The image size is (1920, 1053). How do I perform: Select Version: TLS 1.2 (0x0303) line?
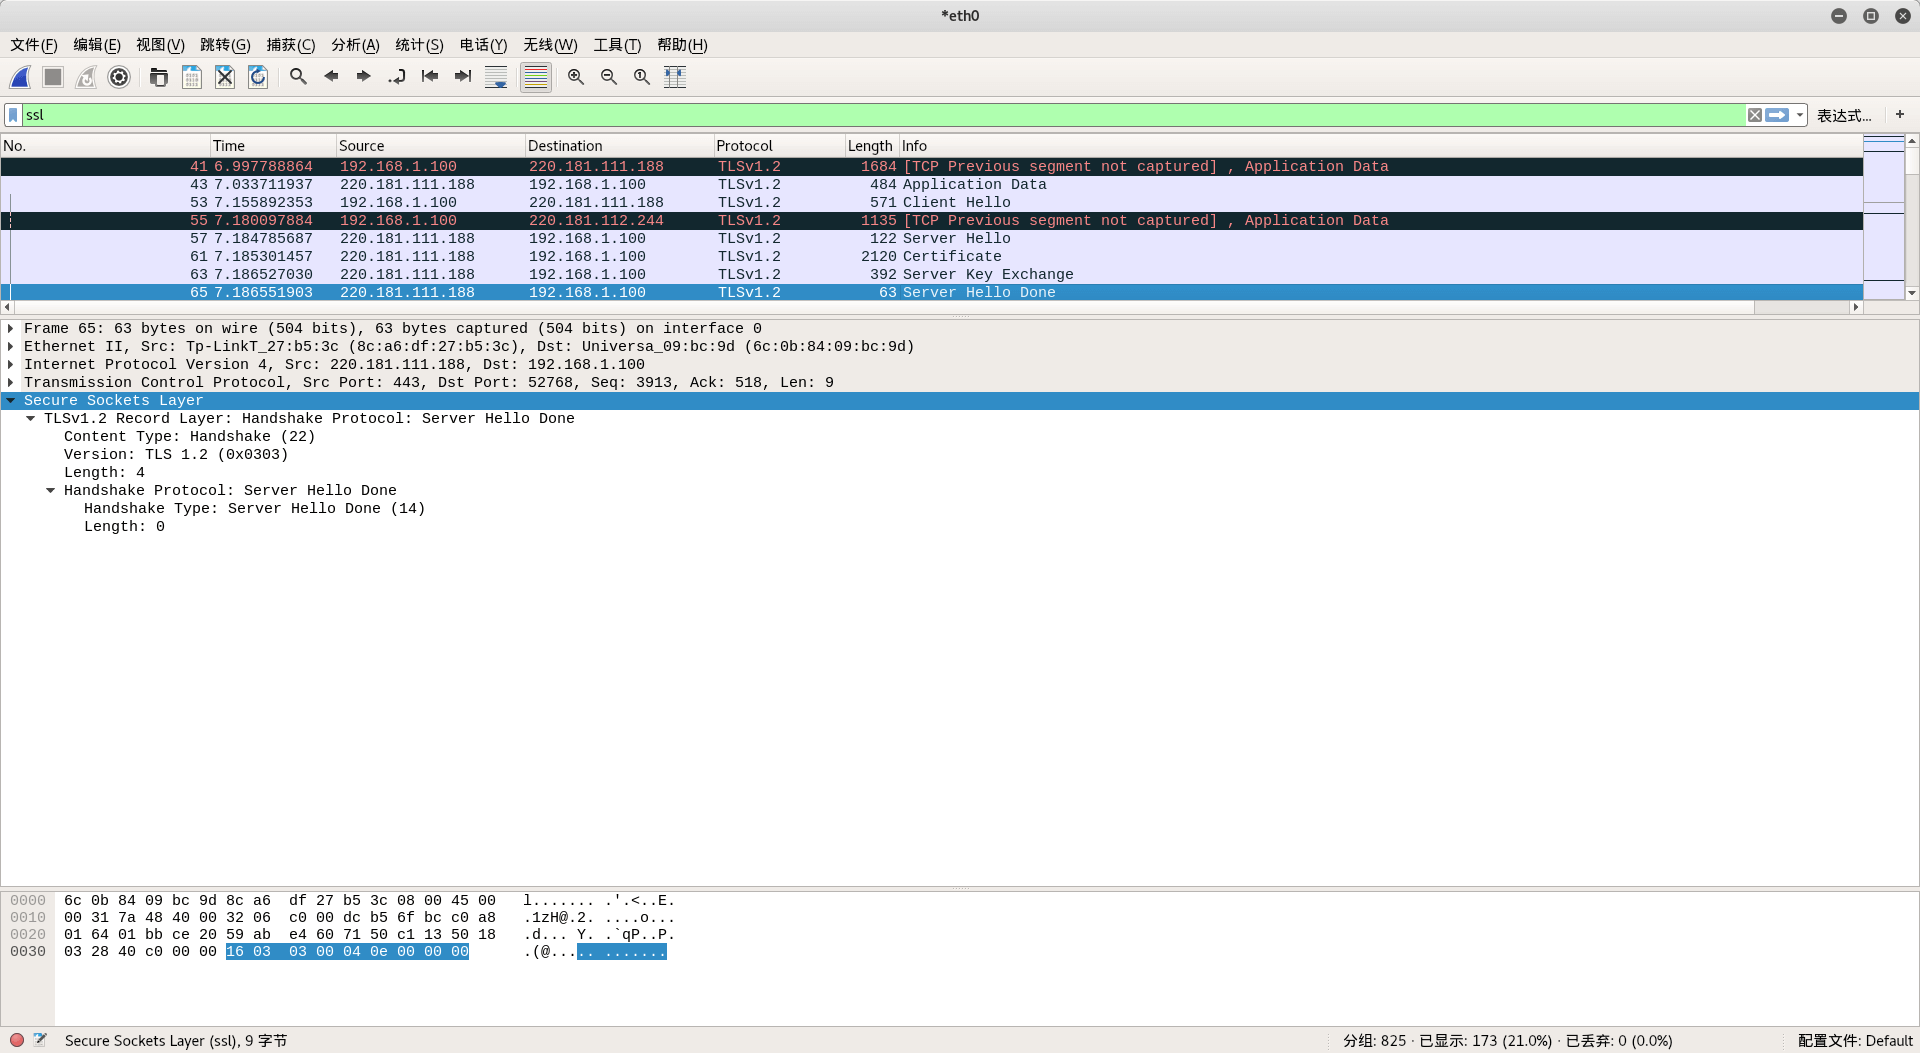(x=176, y=454)
